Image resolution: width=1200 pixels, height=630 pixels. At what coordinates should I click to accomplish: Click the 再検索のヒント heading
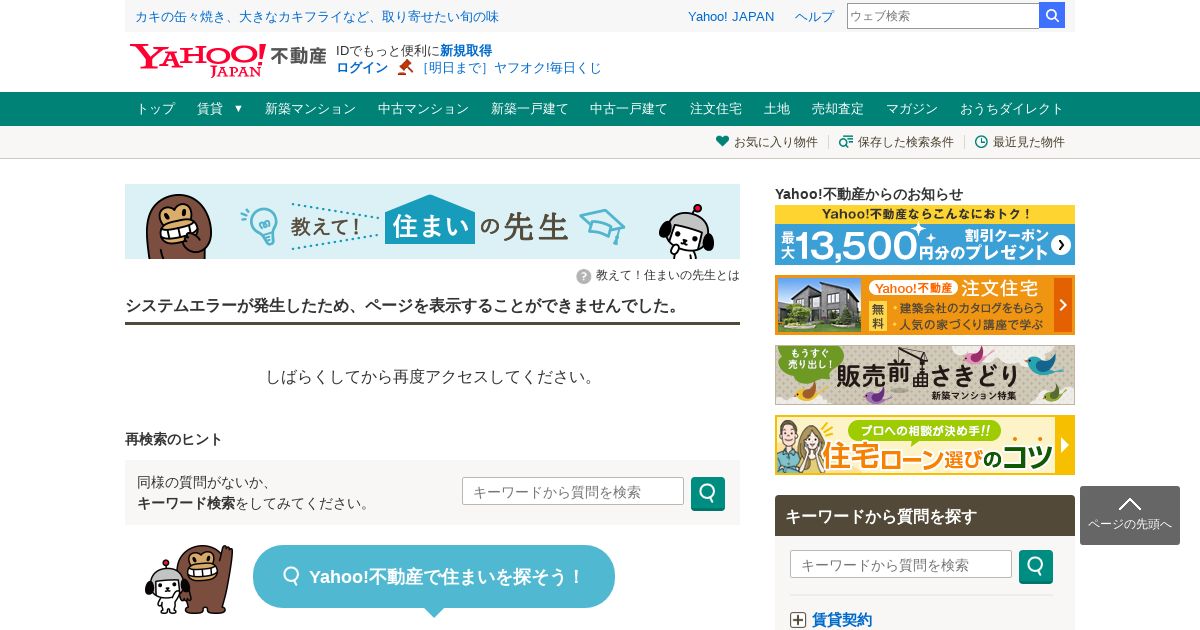(x=174, y=439)
